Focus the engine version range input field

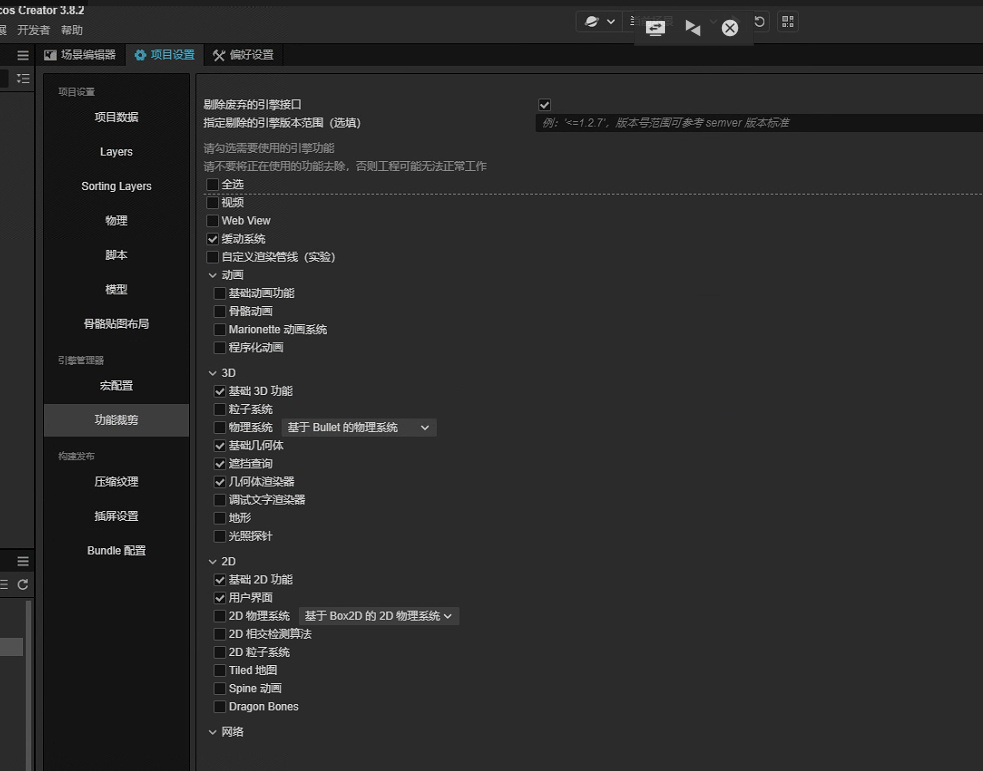[x=759, y=123]
